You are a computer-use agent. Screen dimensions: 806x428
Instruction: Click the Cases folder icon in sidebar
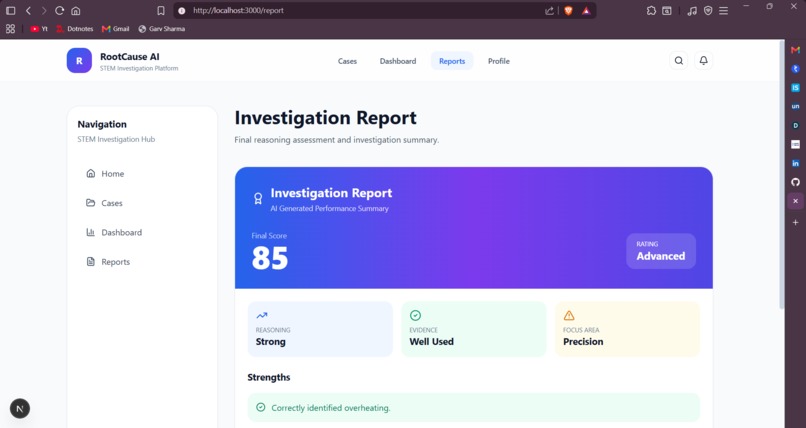tap(90, 202)
